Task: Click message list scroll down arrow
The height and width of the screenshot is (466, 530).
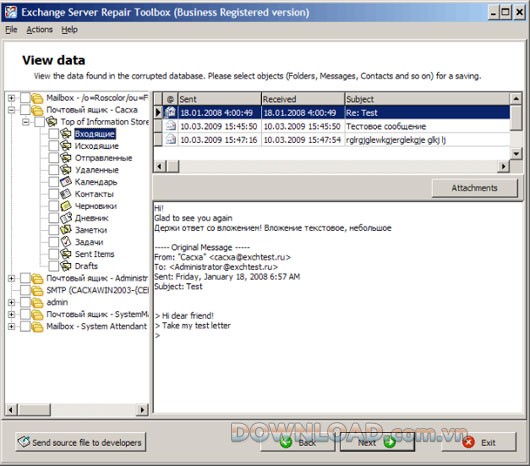Action: pos(516,153)
